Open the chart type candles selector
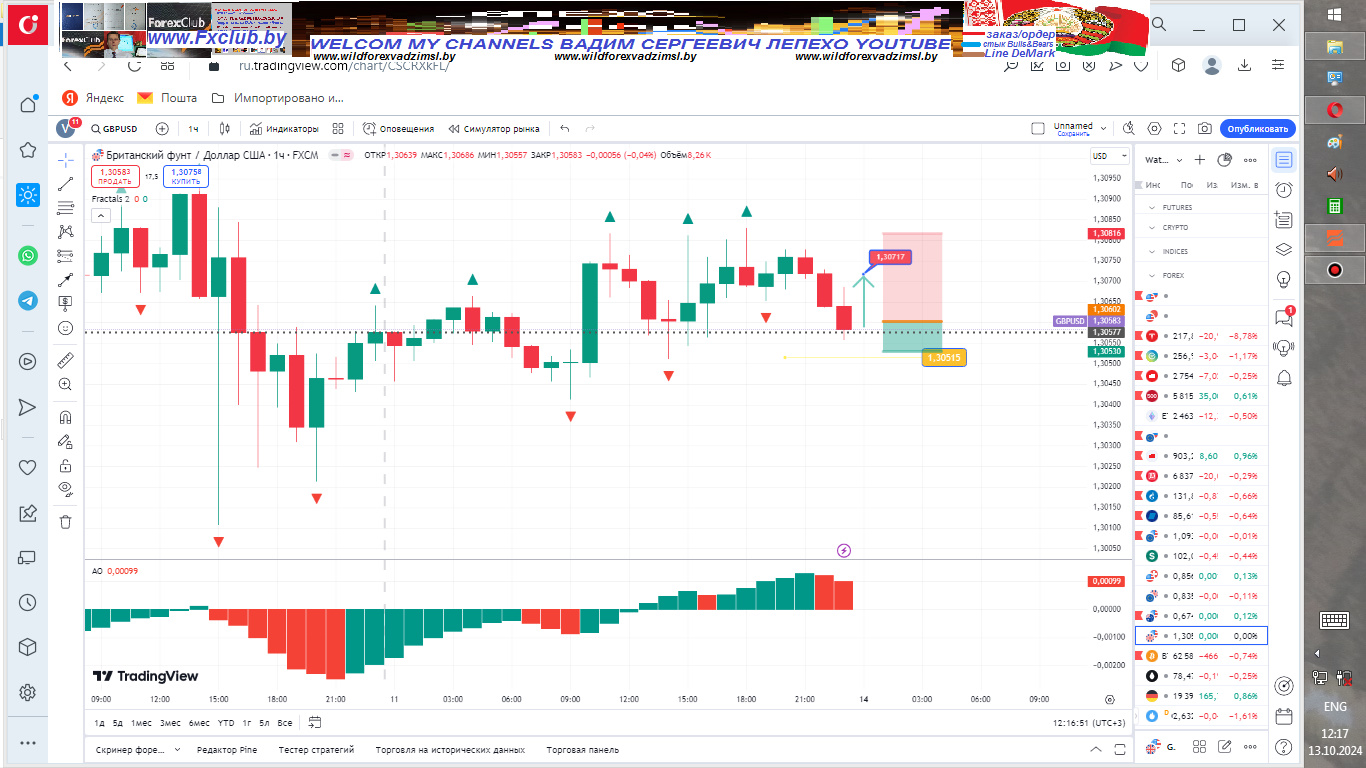Viewport: 1366px width, 768px height. pos(225,129)
